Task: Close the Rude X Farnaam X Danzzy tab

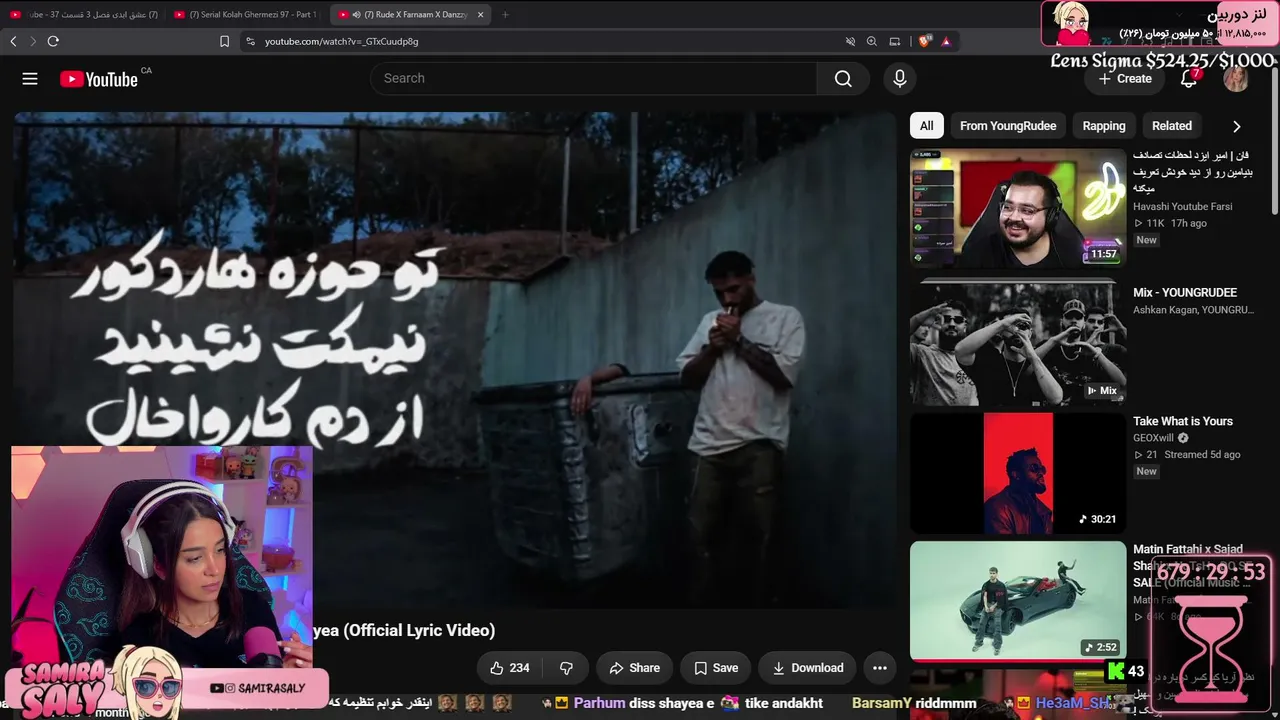Action: tap(480, 14)
